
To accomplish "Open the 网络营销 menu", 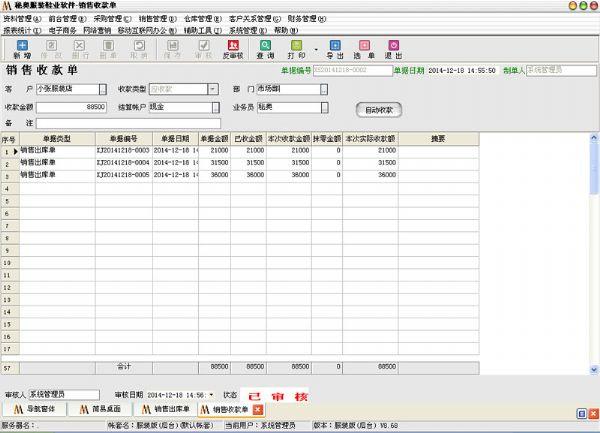I will pos(97,30).
